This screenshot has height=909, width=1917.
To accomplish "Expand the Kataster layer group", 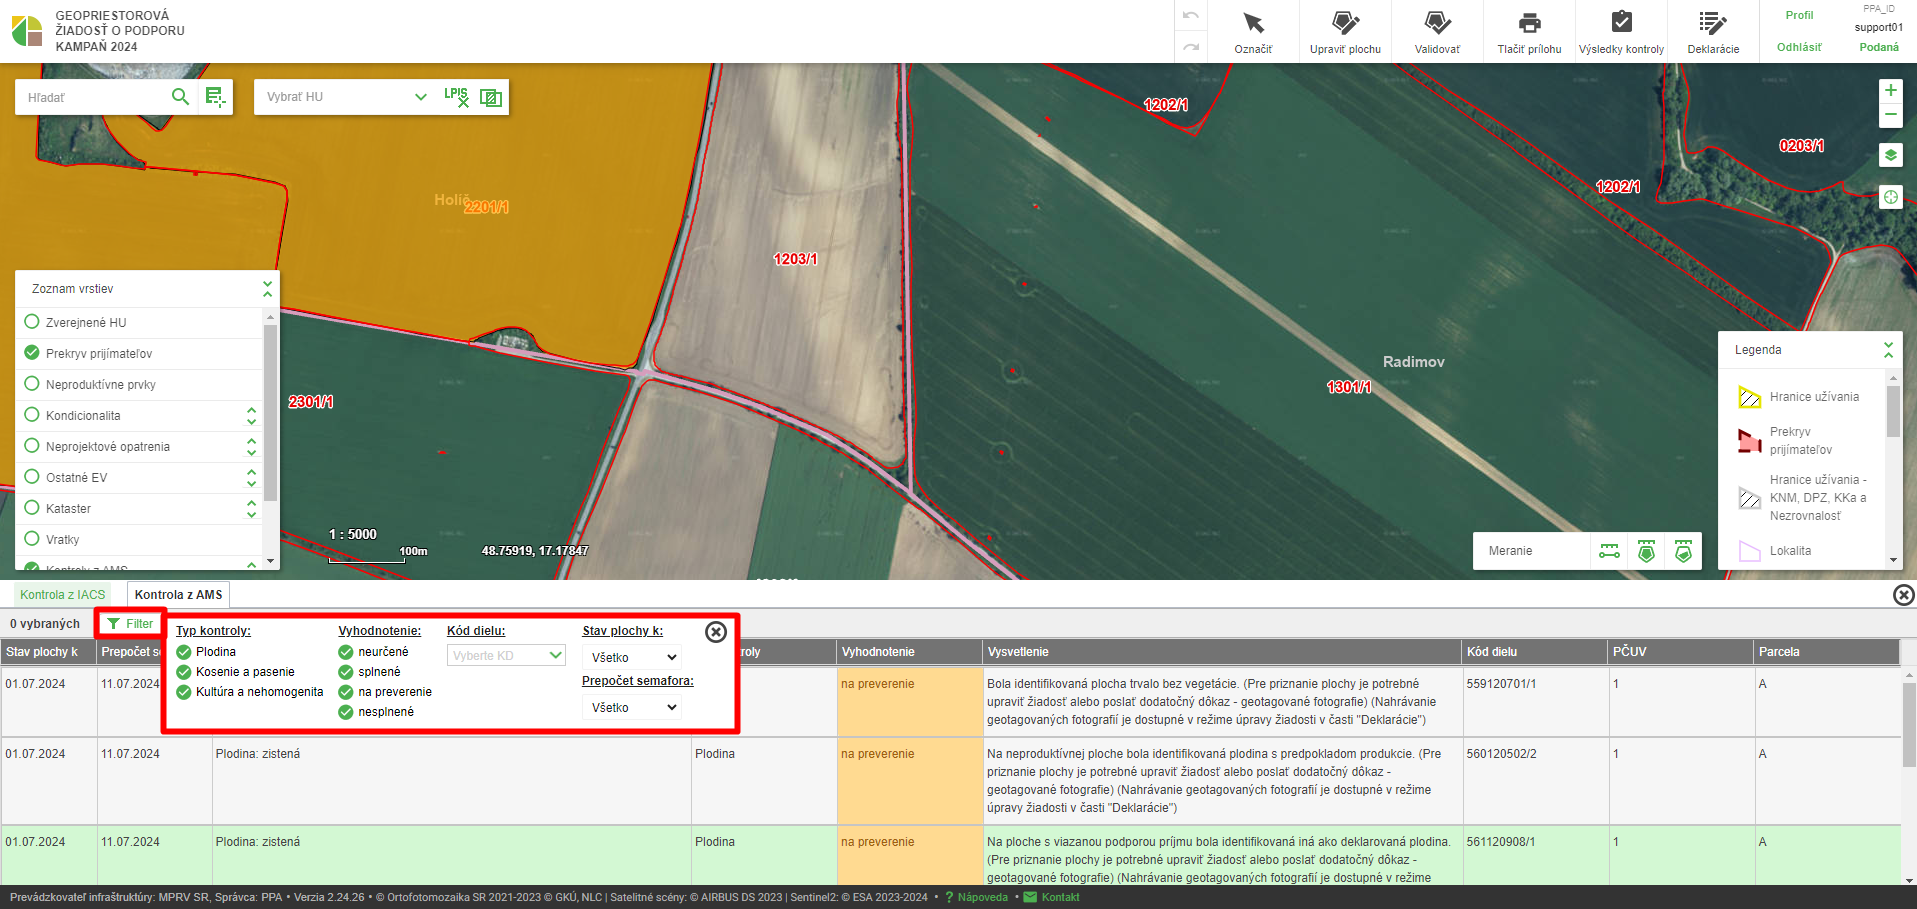I will click(251, 508).
